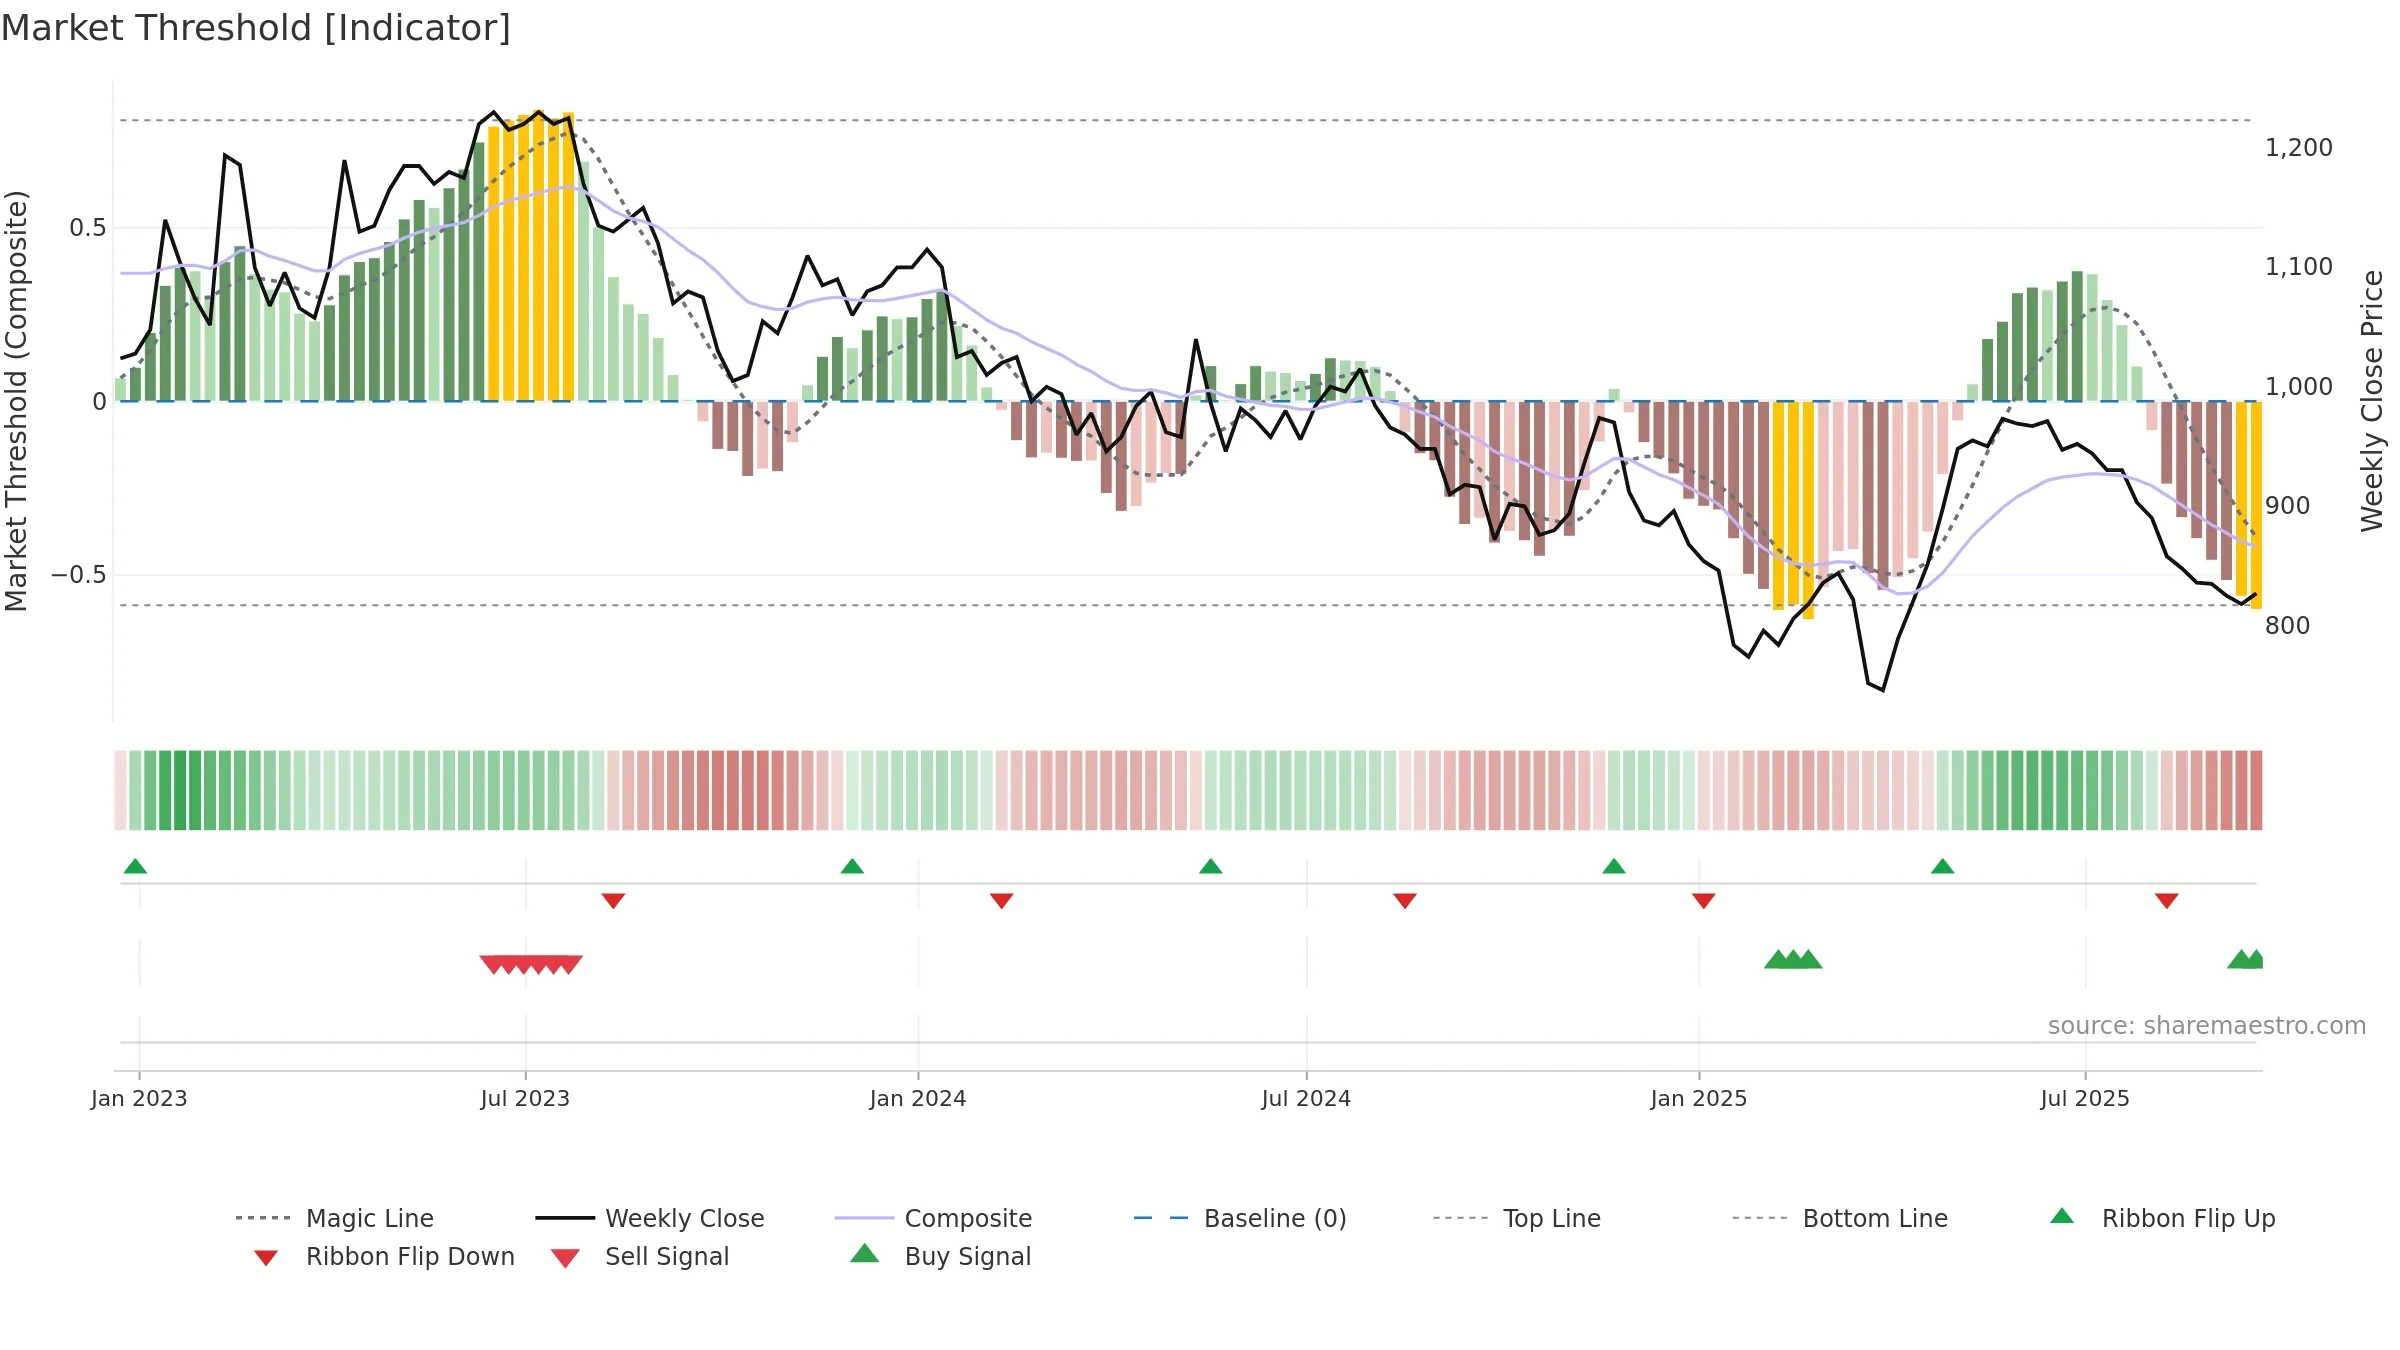This screenshot has width=2400, height=1350.
Task: Click the −0.5 left axis label
Action: (x=78, y=575)
